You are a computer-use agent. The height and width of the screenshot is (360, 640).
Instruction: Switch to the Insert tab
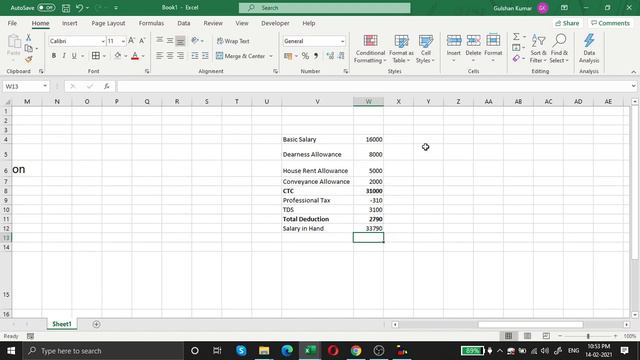(x=69, y=23)
